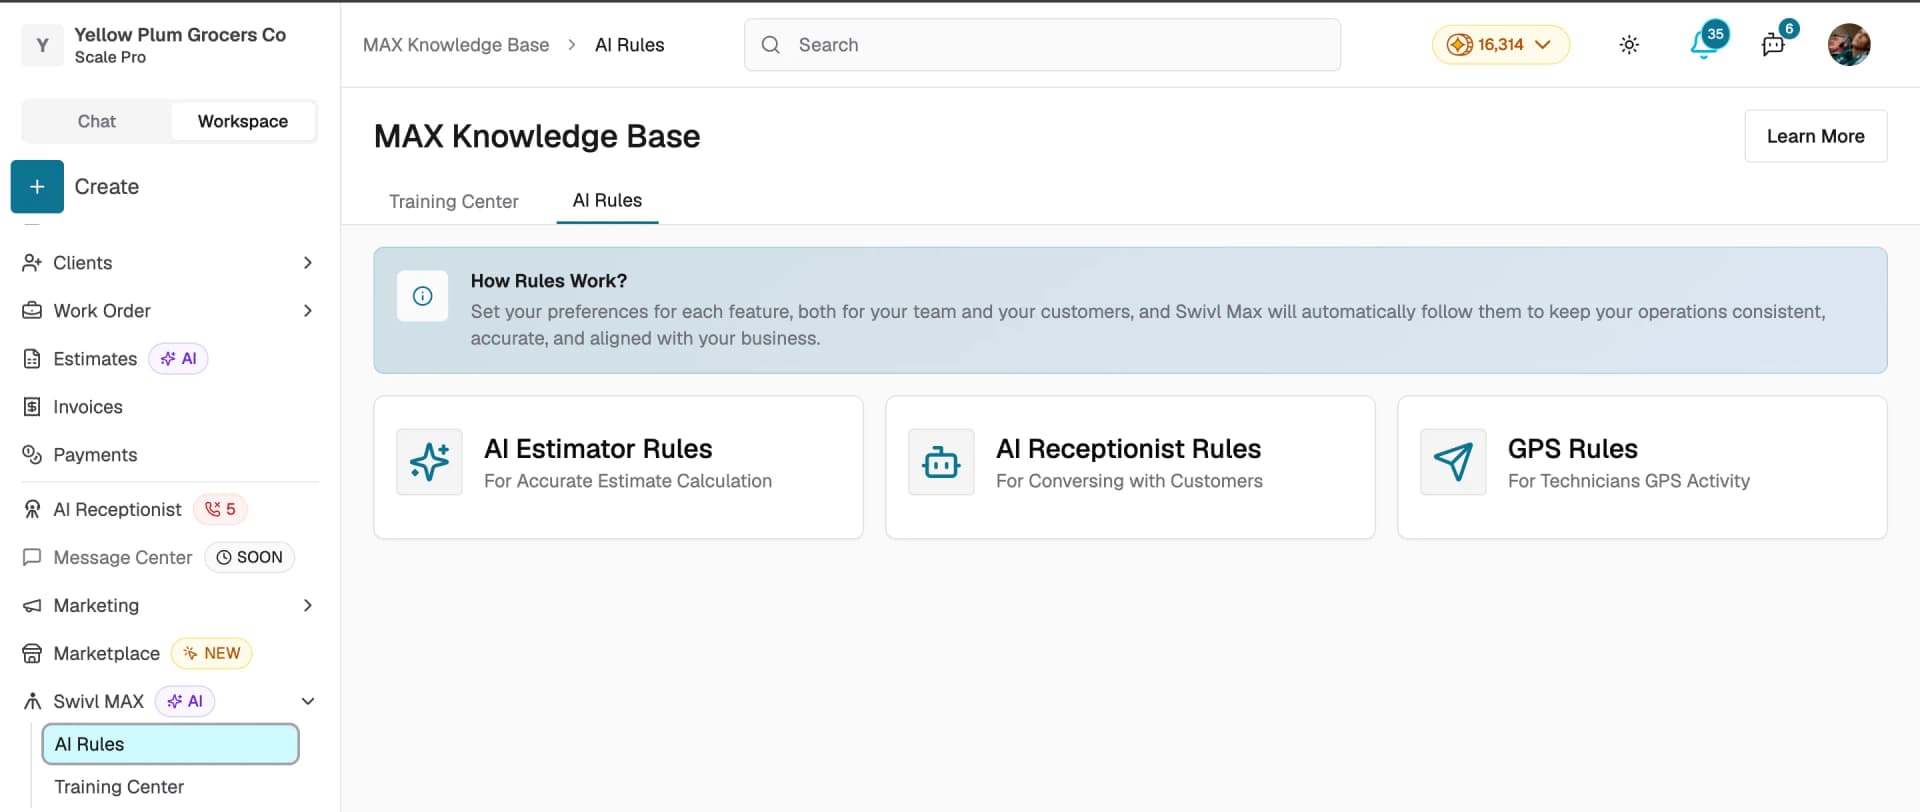Click the Swivl MAX person icon
Screen dimensions: 1920x812
pos(32,702)
